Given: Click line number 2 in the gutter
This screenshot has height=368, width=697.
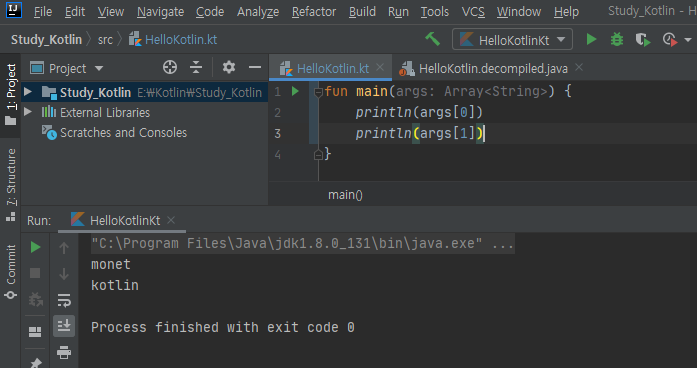Looking at the screenshot, I should click(x=277, y=113).
